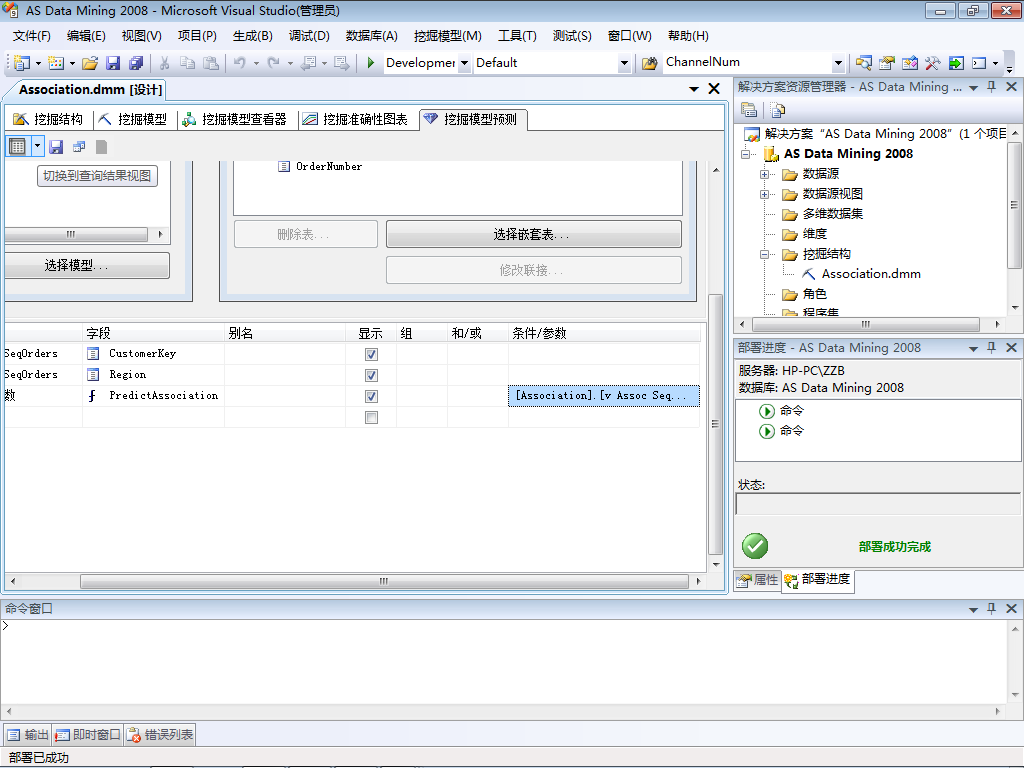Click the Cut scissors icon
Image resolution: width=1024 pixels, height=768 pixels.
tap(165, 63)
